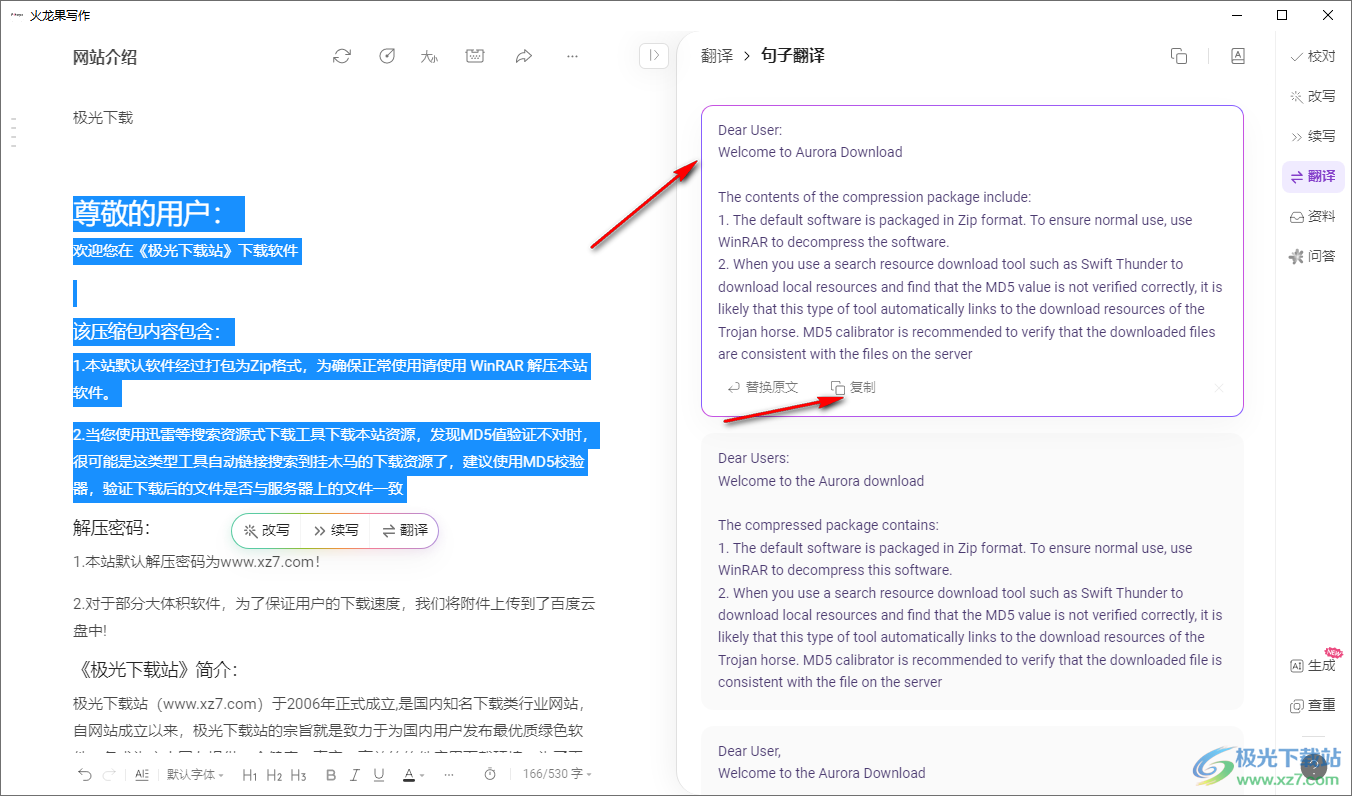The image size is (1352, 796).
Task: Dismiss the first translation card with X
Action: (x=1218, y=387)
